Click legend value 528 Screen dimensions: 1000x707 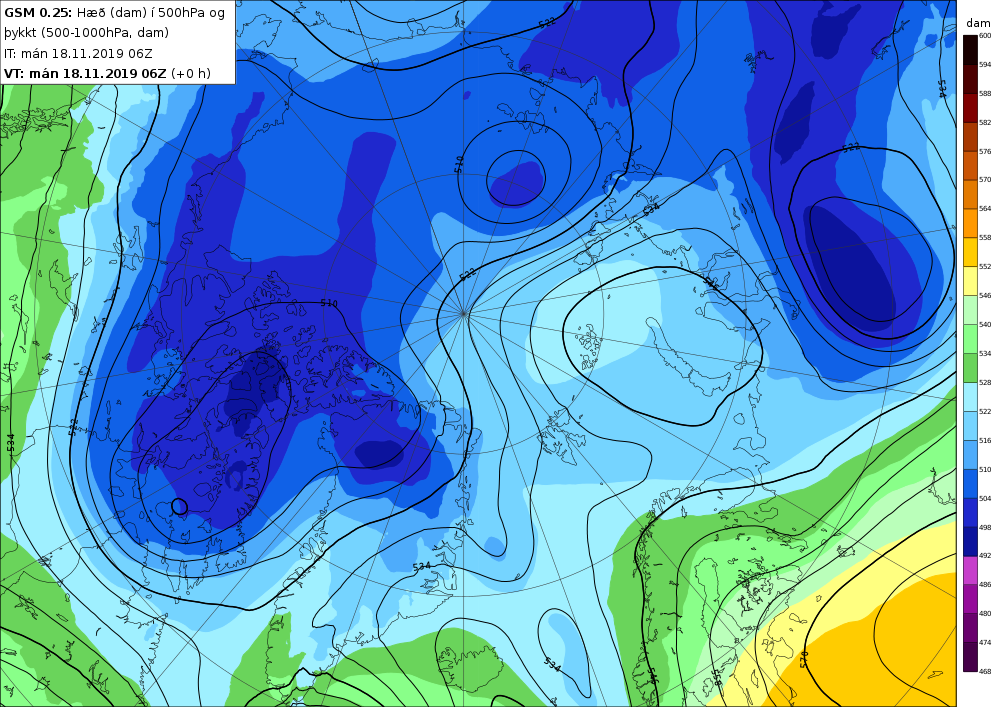(x=985, y=383)
